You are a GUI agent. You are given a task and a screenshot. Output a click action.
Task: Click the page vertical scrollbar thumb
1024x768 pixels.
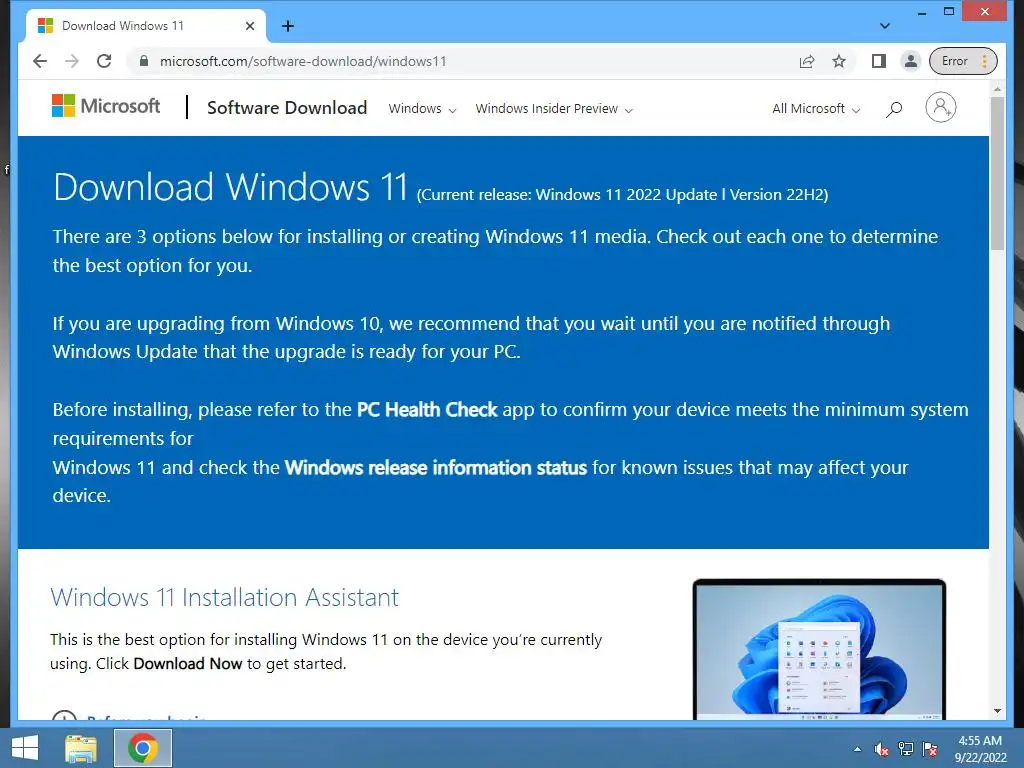997,173
